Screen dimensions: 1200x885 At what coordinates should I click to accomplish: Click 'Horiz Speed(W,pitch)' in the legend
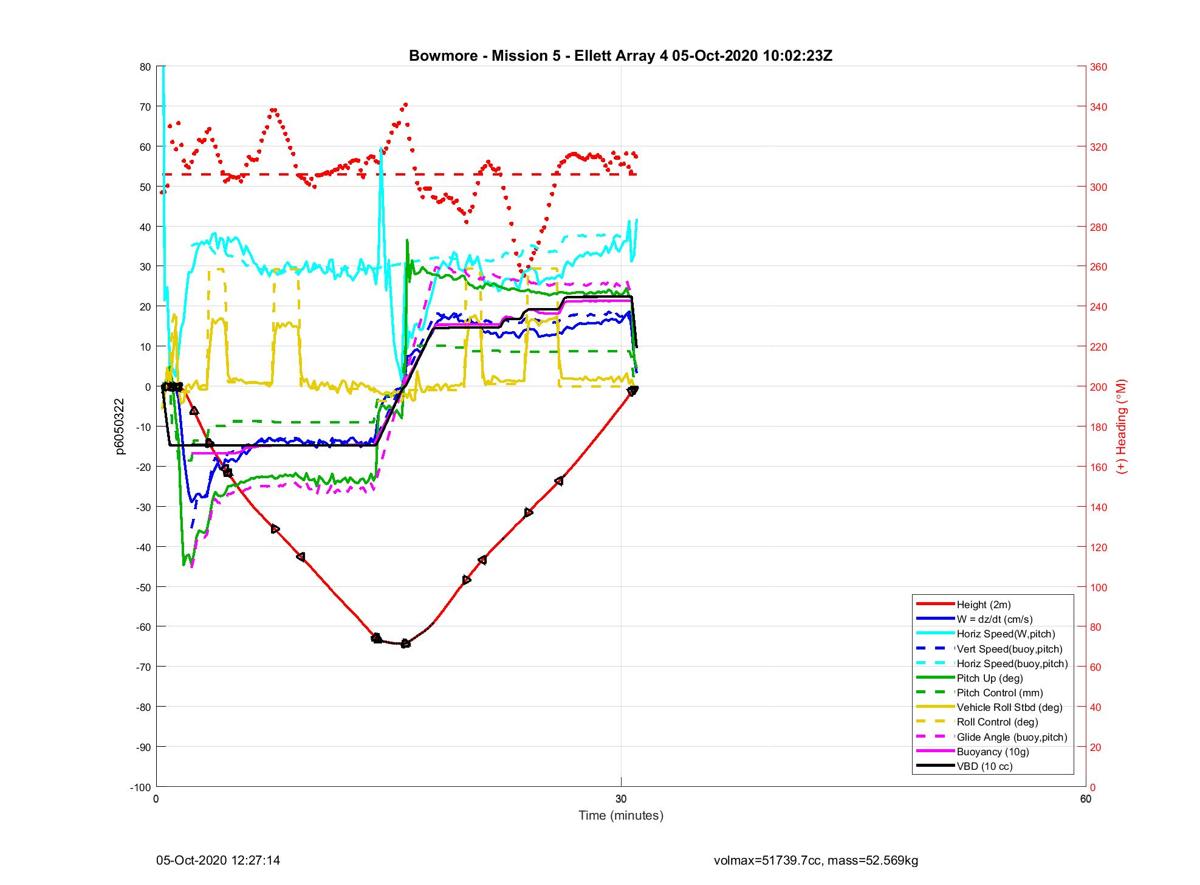[1006, 634]
